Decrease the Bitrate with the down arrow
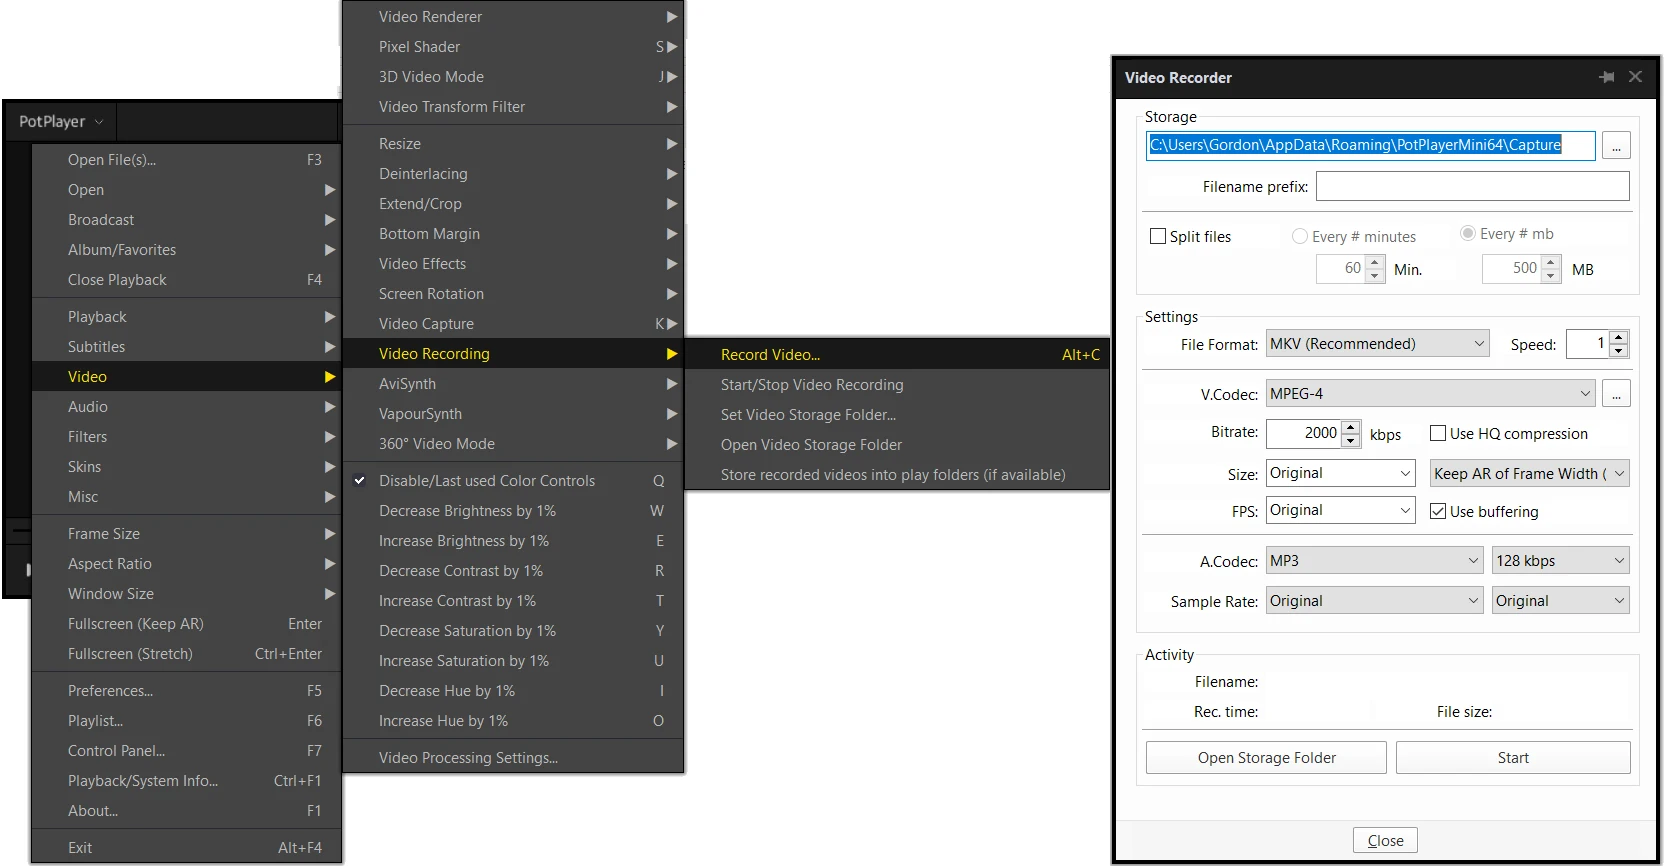Image resolution: width=1664 pixels, height=866 pixels. (1351, 440)
